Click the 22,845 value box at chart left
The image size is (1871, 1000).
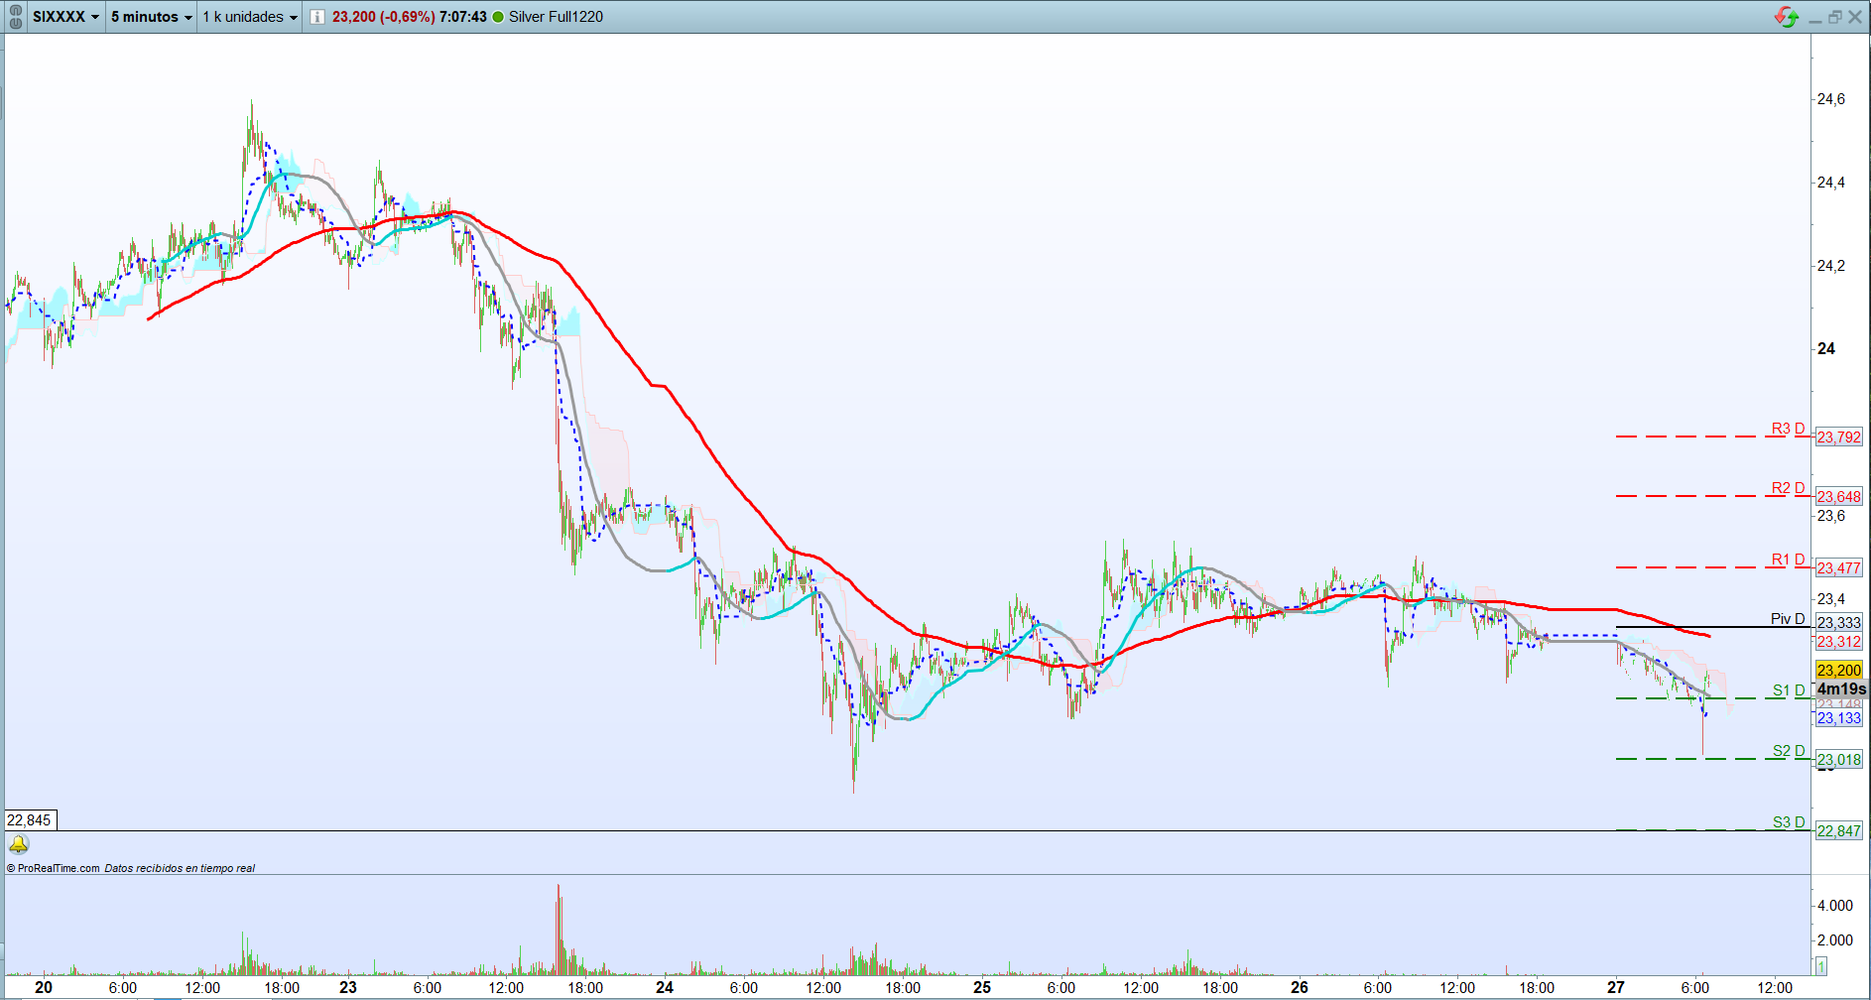30,820
